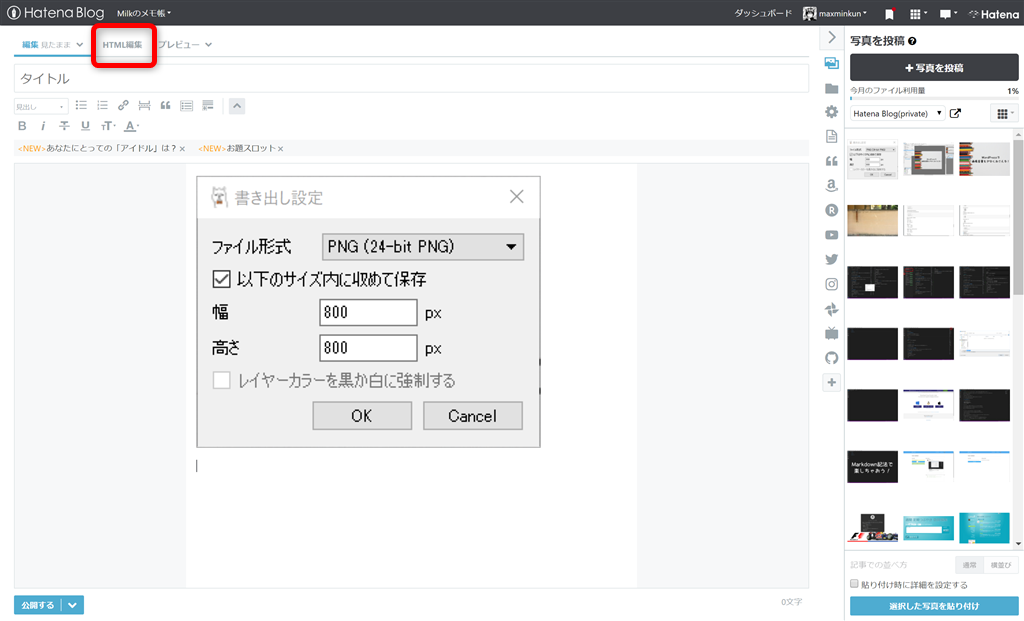The width and height of the screenshot is (1024, 621).
Task: Switch to the 編集 見たまま tab
Action: pyautogui.click(x=52, y=44)
